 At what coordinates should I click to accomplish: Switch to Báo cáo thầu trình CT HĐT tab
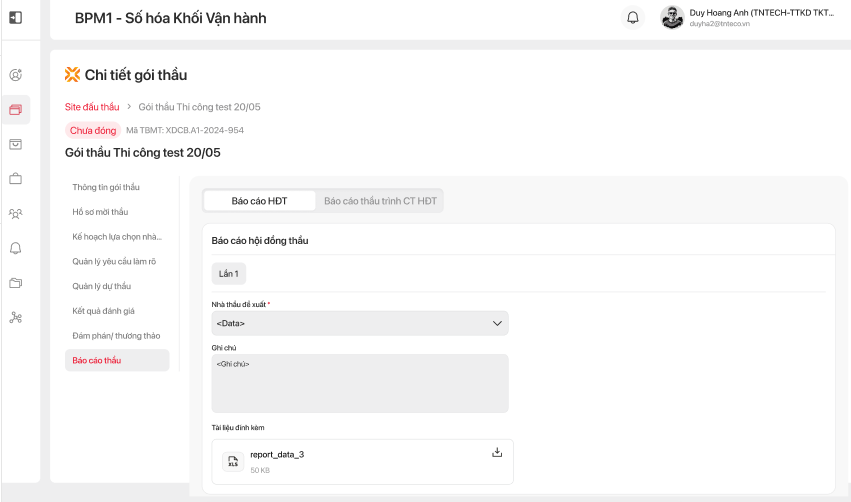tap(380, 201)
